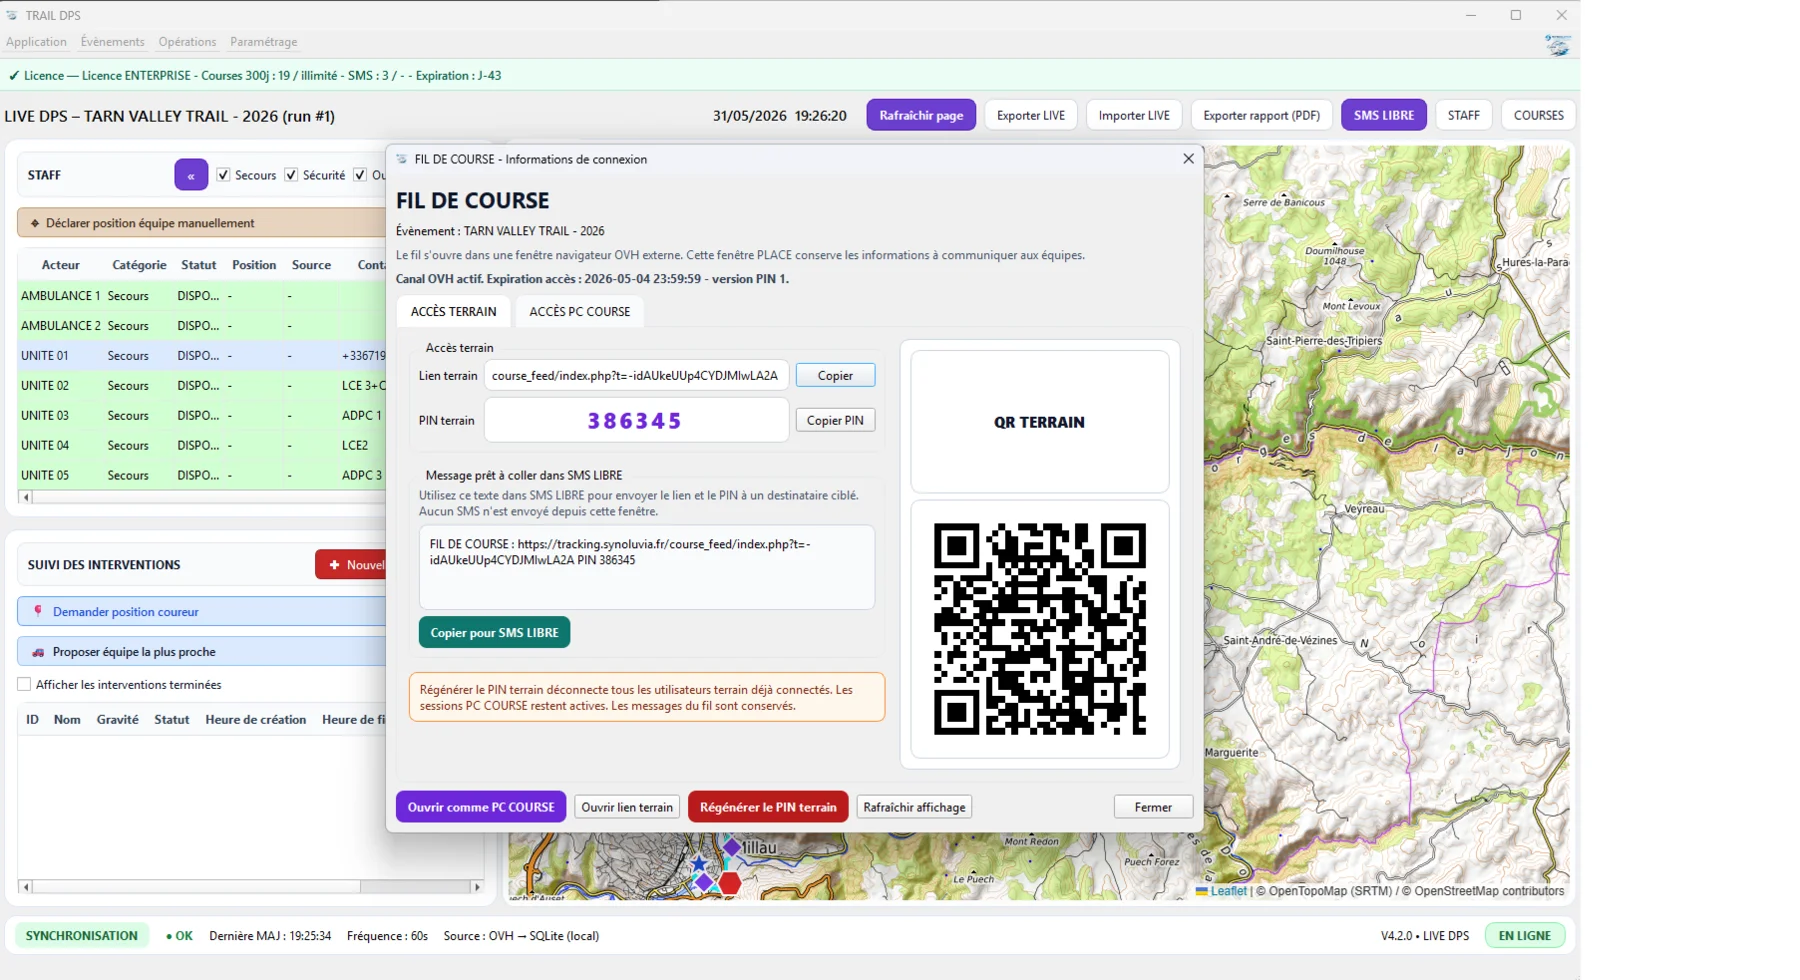Open the Opérations menu
Screen dimensions: 1800x980
click(x=187, y=42)
